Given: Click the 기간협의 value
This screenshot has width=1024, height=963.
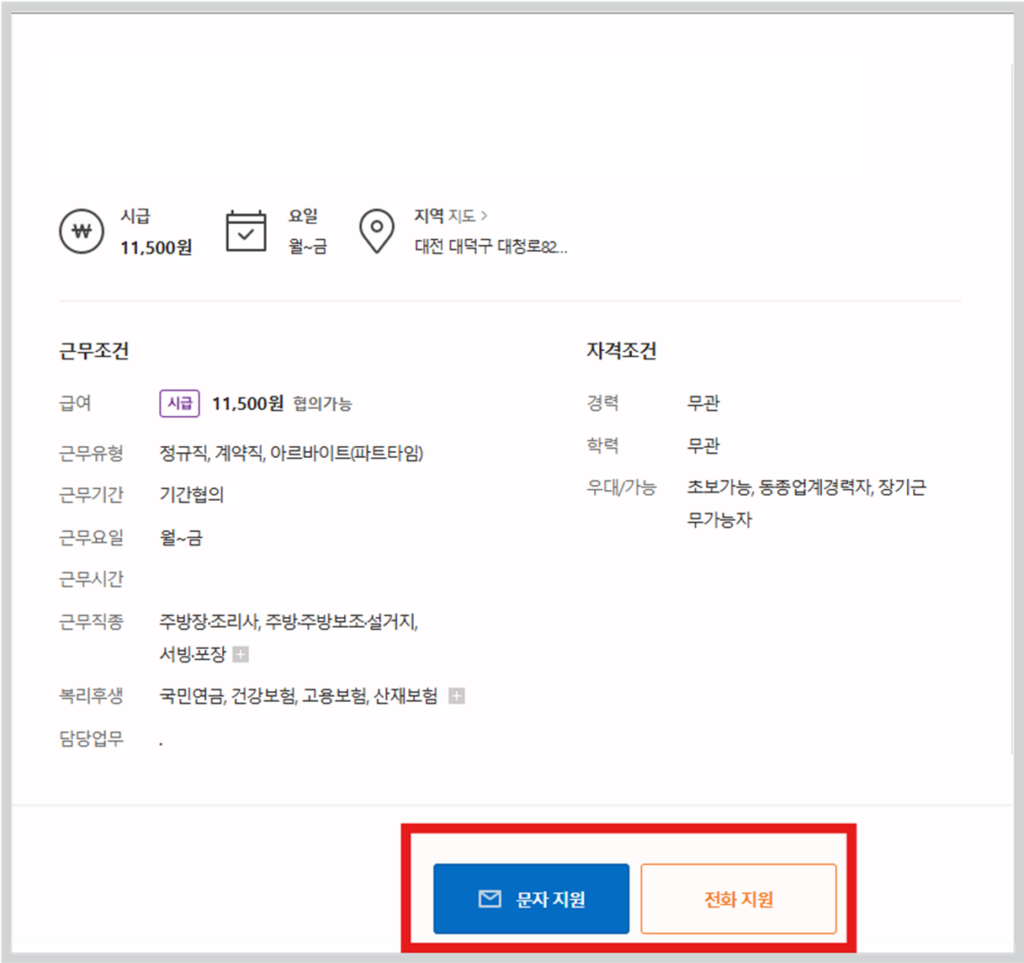Looking at the screenshot, I should click(191, 495).
